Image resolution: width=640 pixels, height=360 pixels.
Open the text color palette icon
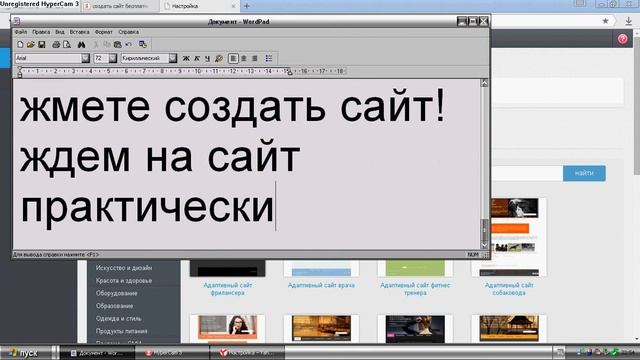(x=219, y=58)
